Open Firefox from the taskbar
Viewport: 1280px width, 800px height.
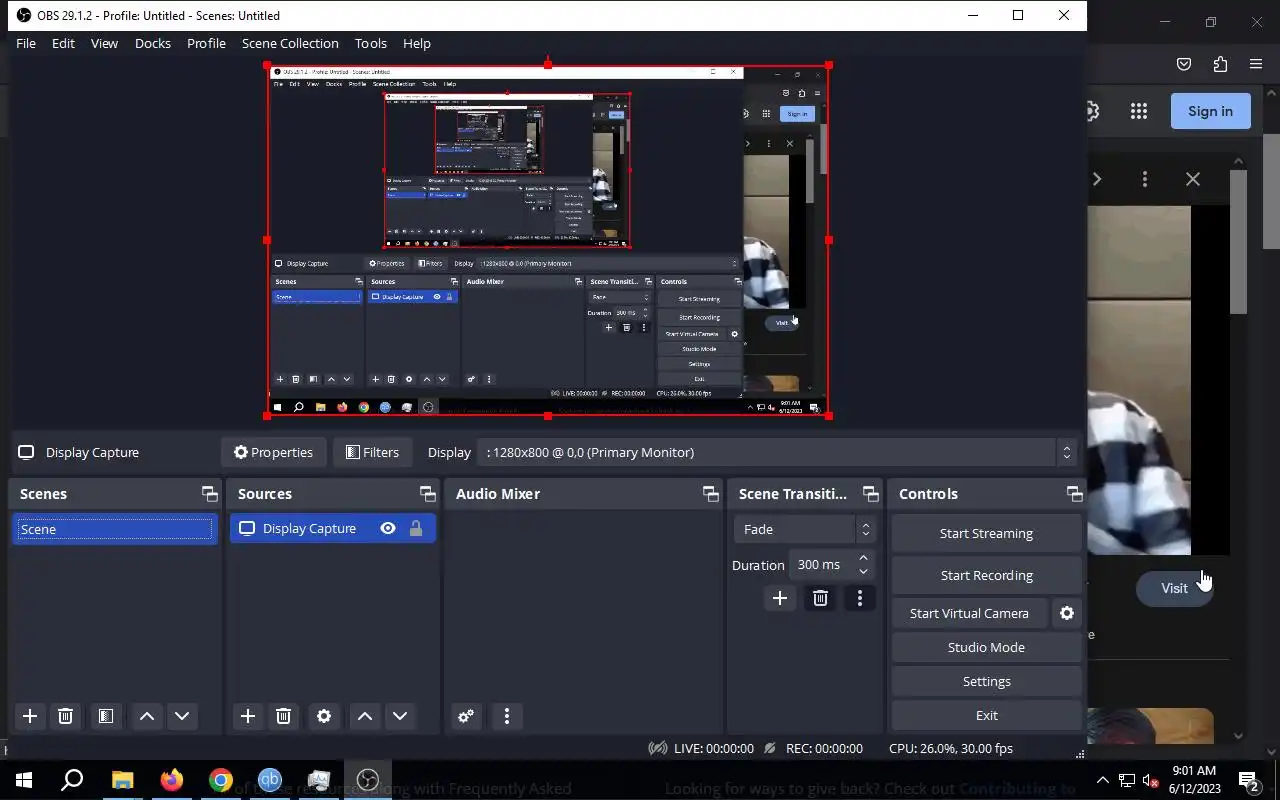pos(172,780)
